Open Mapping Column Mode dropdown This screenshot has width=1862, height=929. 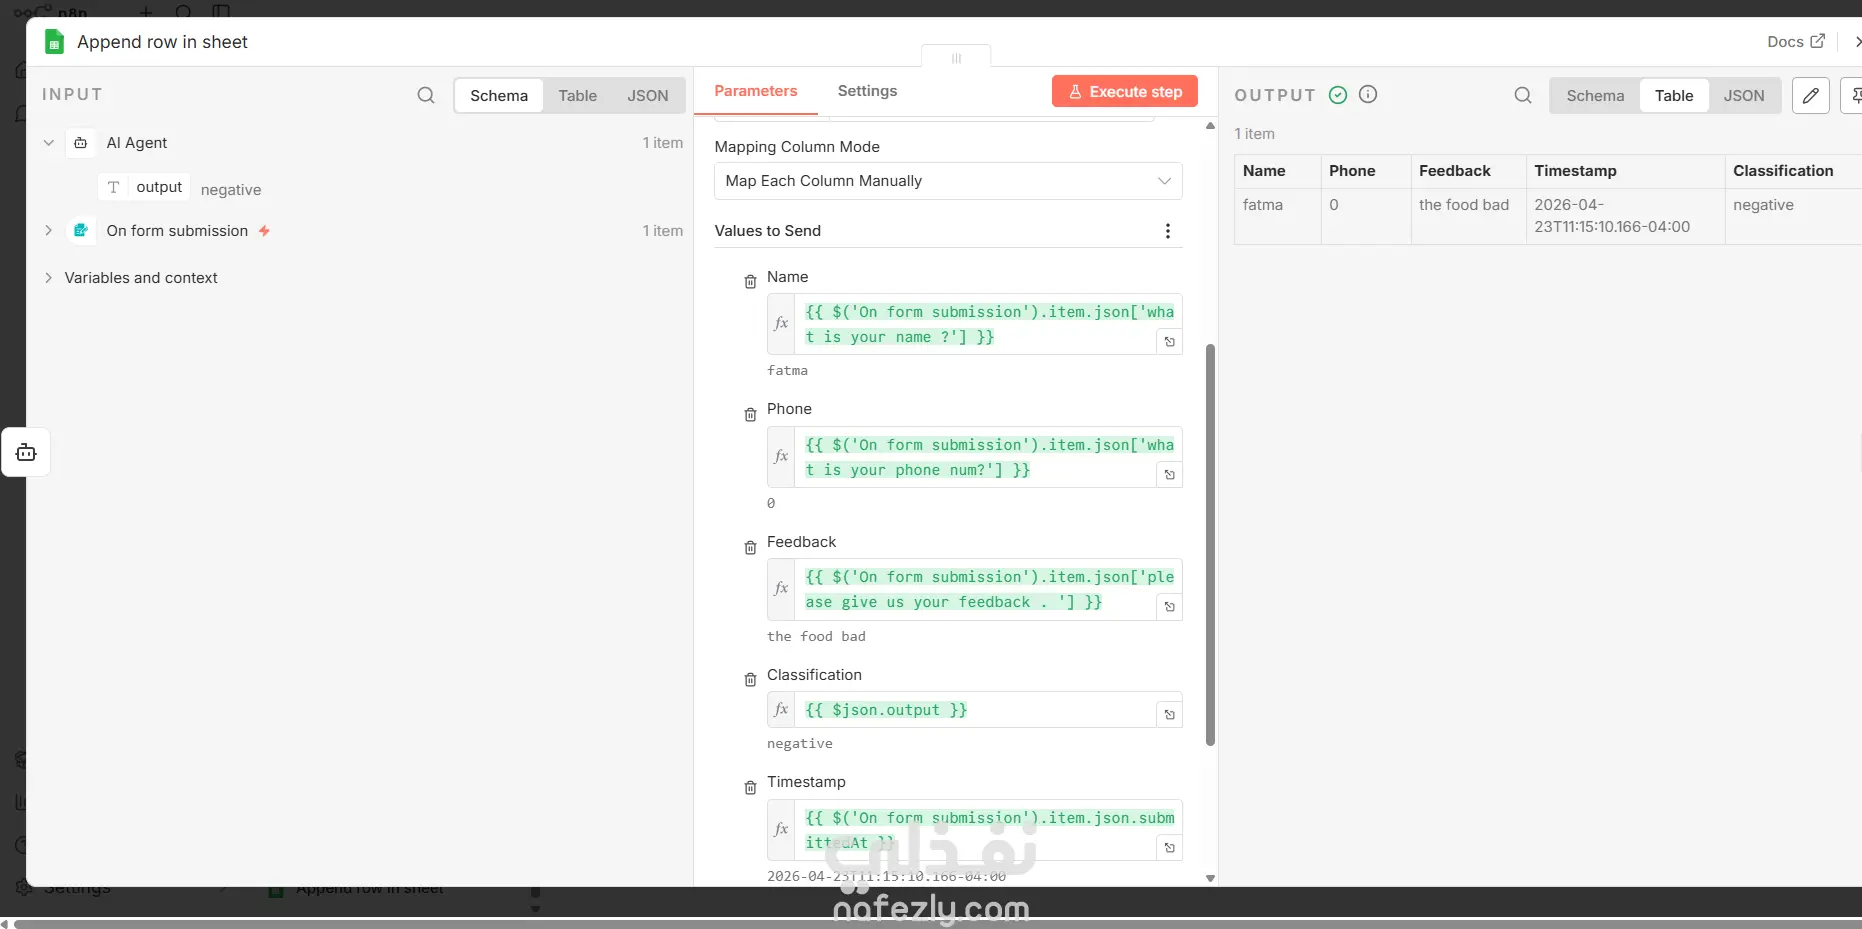click(x=948, y=181)
